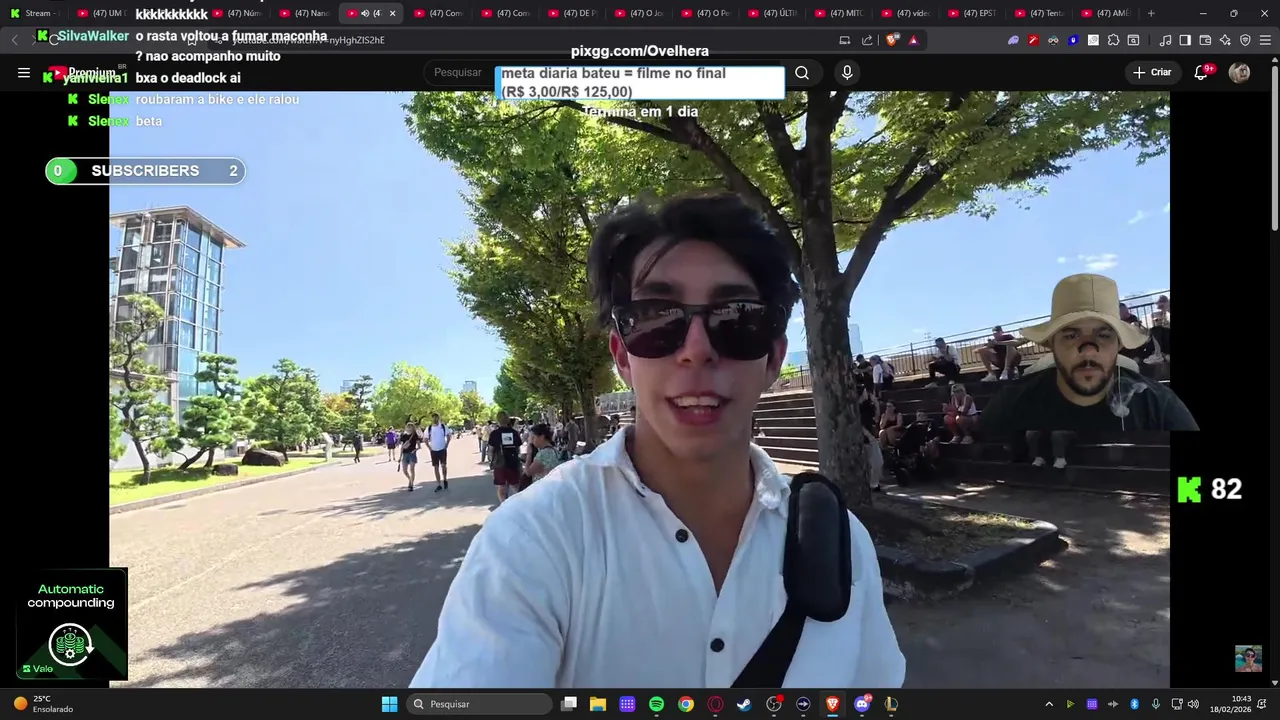This screenshot has height=720, width=1280.
Task: Open volume control in system tray
Action: tap(1193, 704)
